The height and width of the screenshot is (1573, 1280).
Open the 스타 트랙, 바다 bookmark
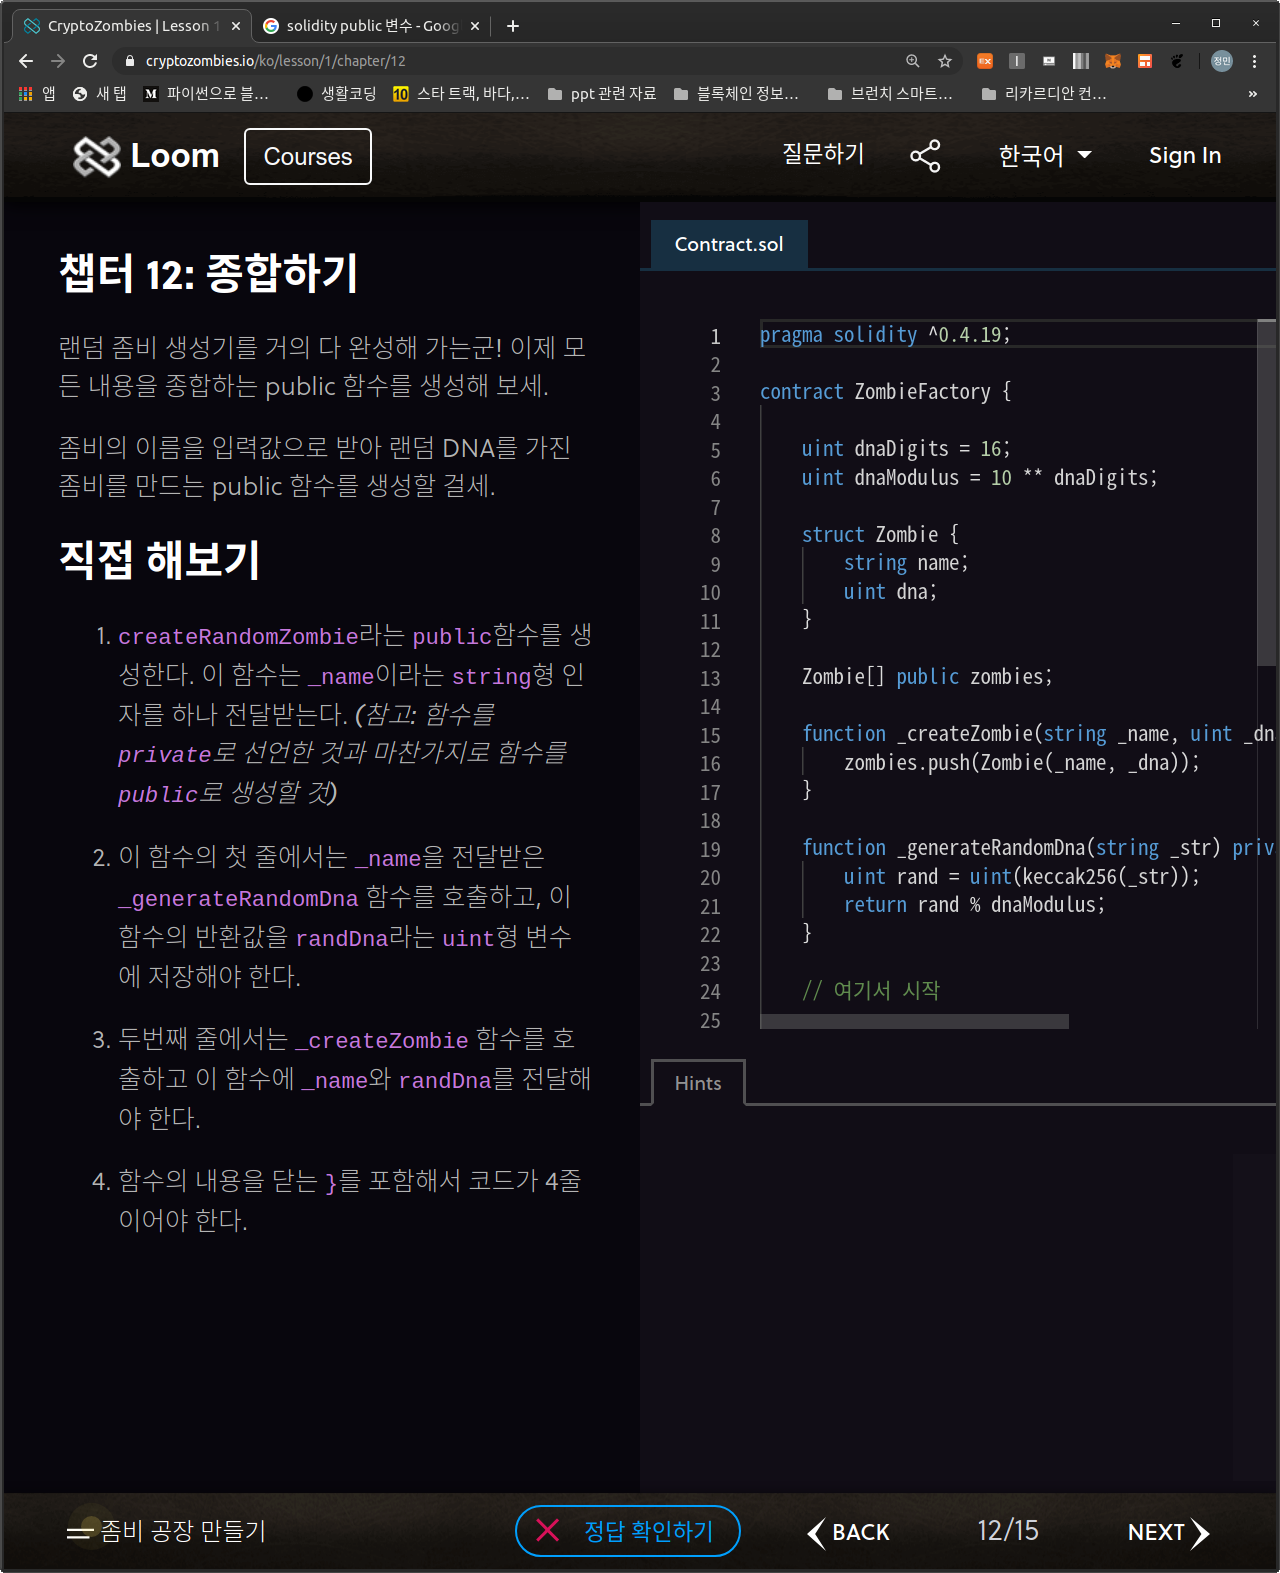(x=461, y=94)
